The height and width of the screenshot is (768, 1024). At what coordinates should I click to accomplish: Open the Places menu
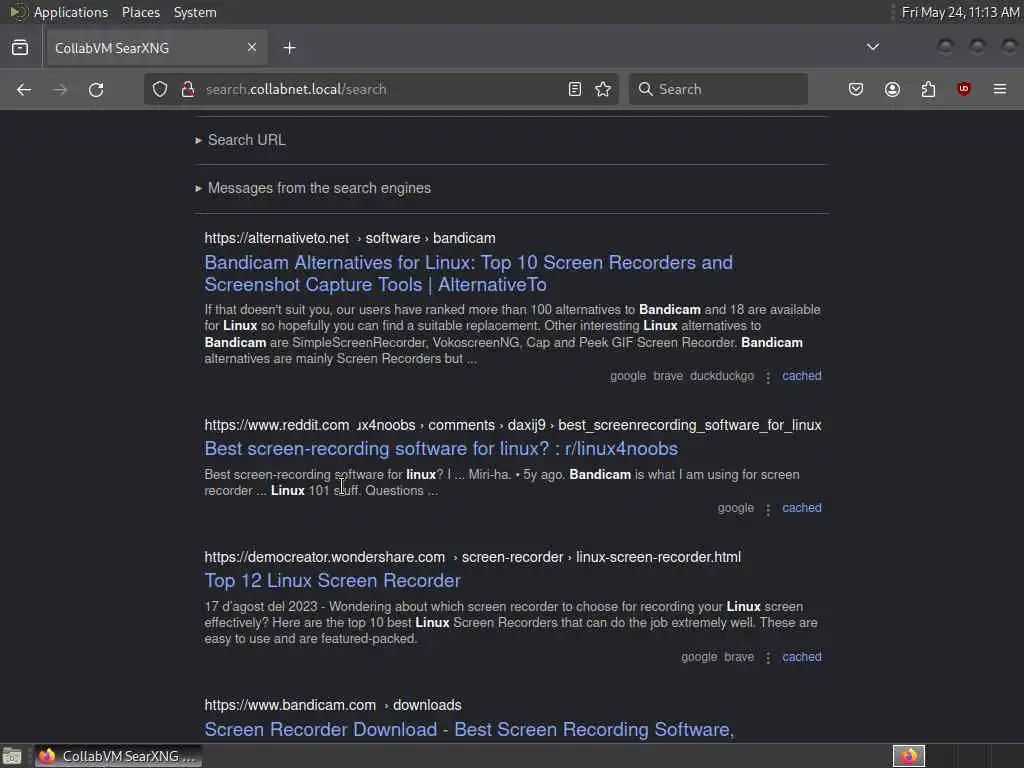[x=141, y=12]
